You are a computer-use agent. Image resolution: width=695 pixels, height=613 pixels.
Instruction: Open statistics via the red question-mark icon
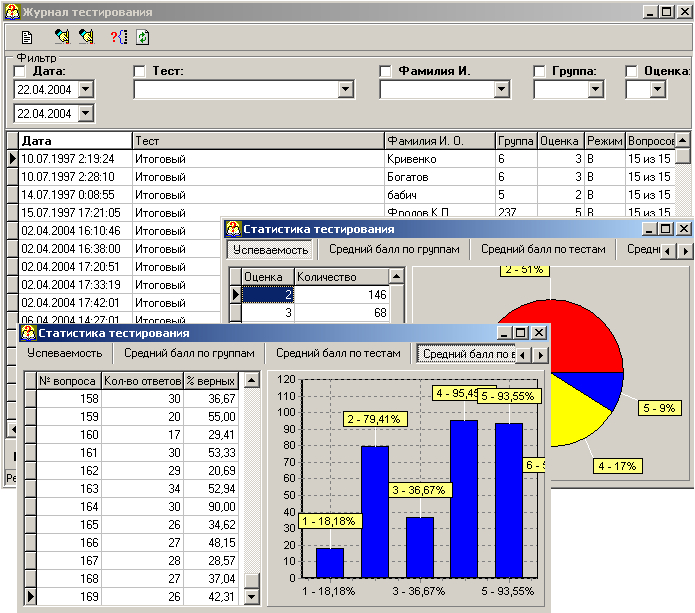pos(118,37)
